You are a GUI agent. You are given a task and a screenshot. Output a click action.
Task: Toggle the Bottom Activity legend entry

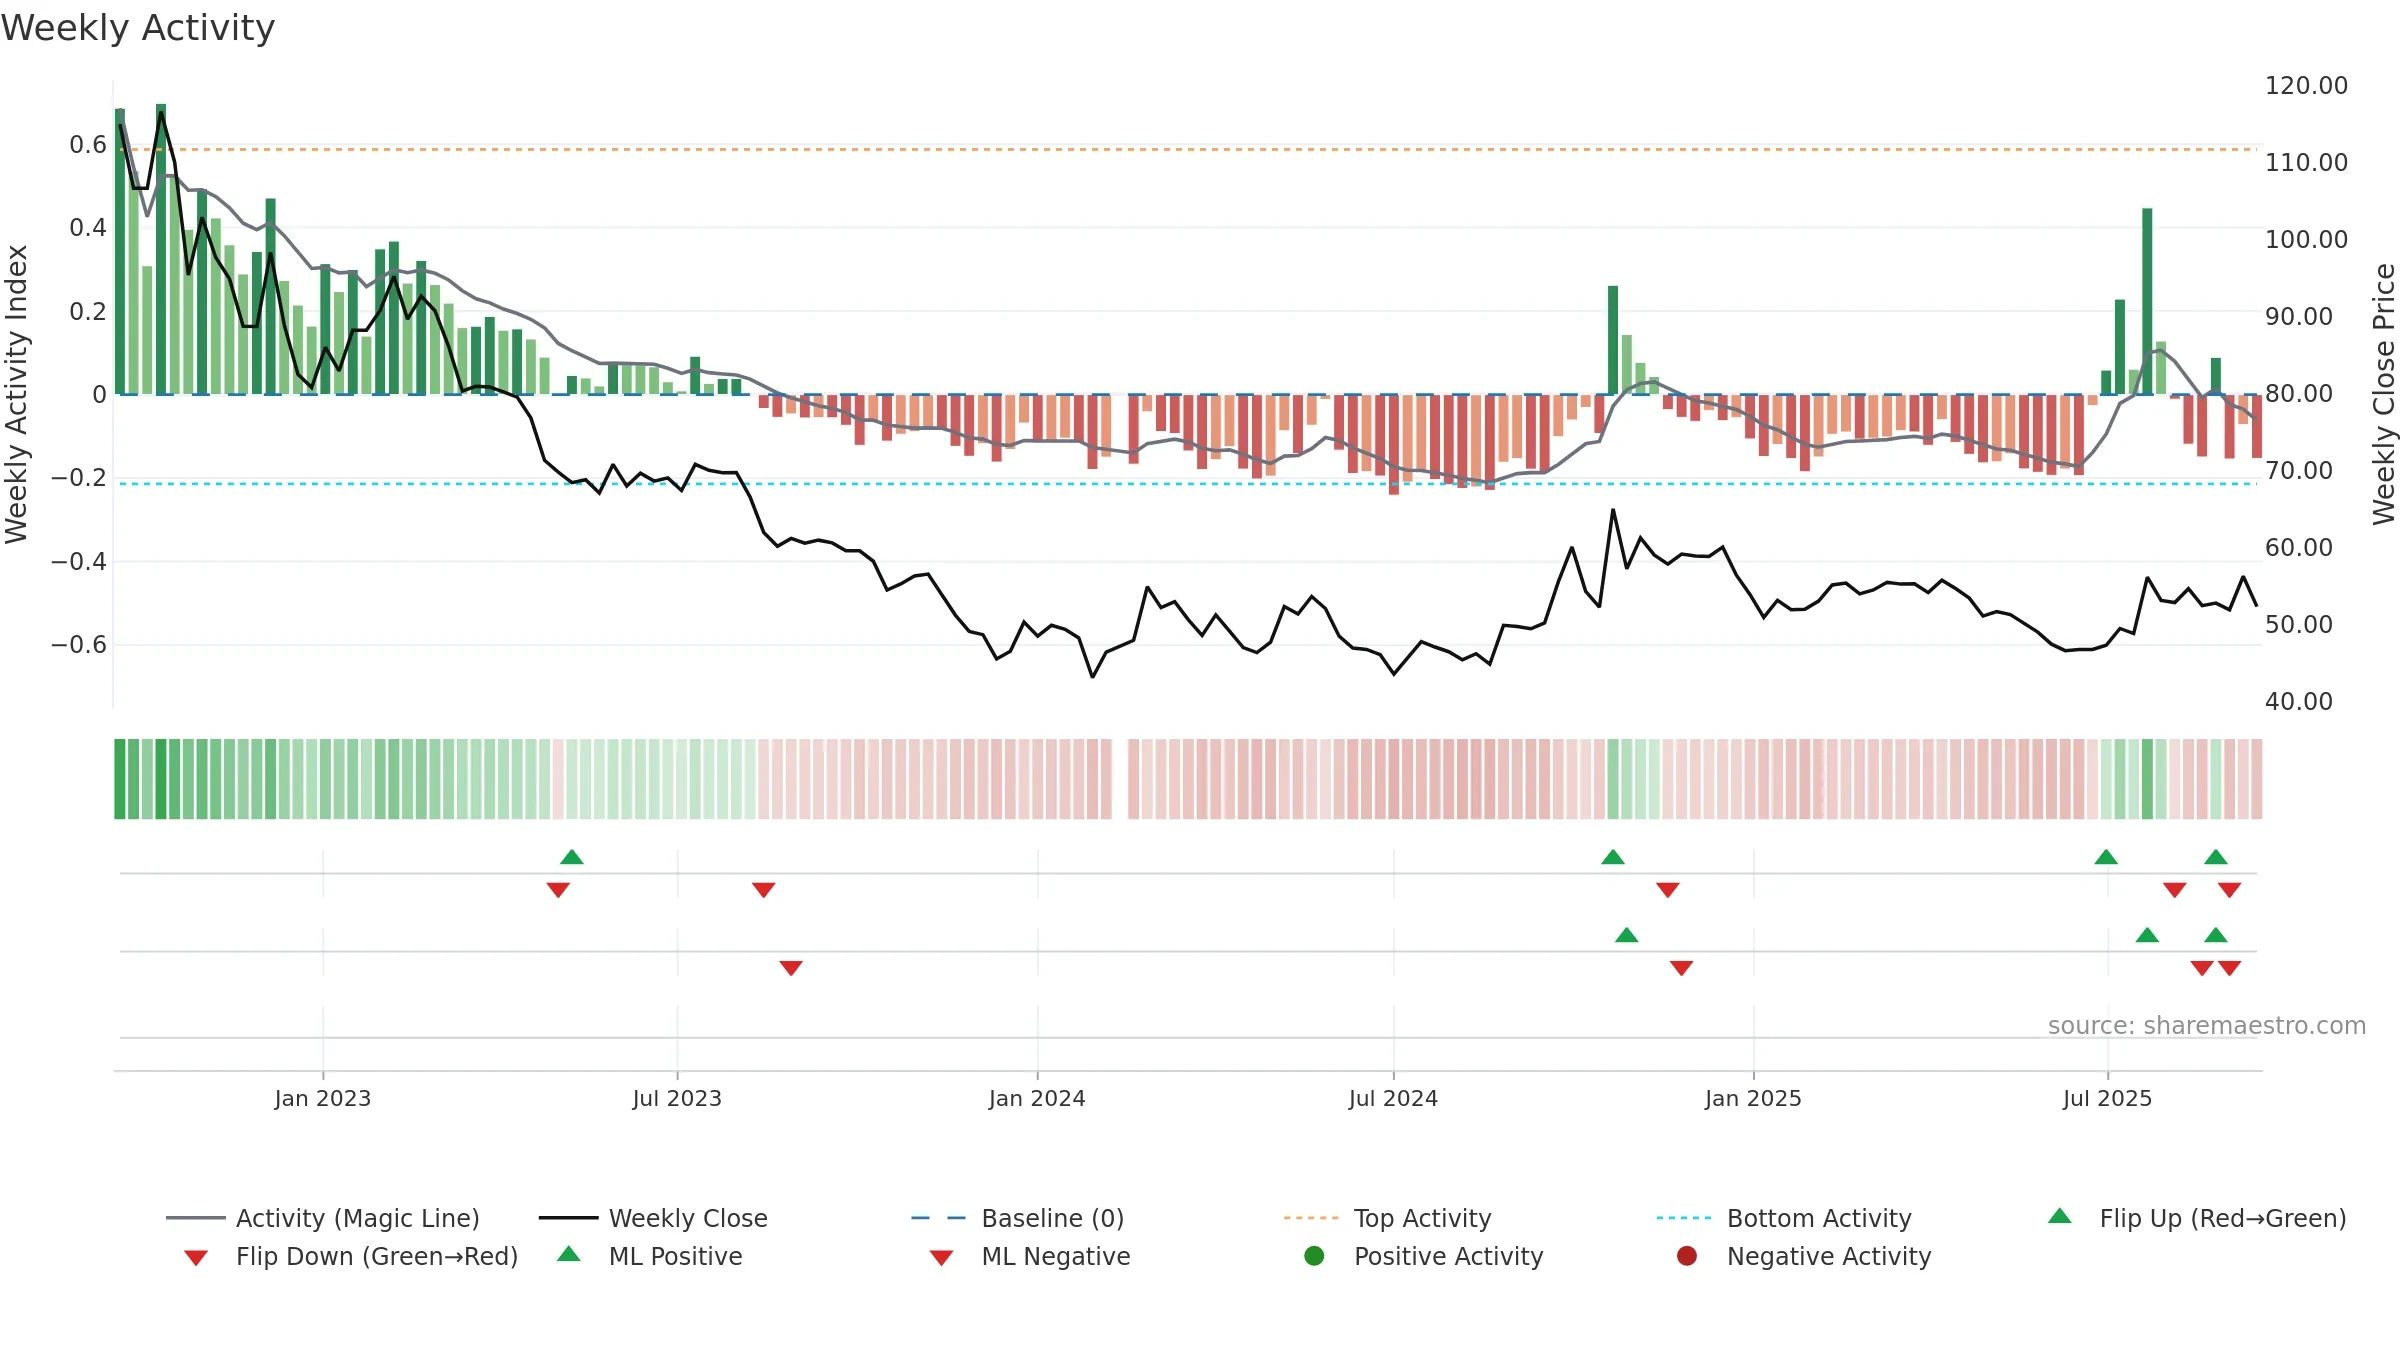click(1784, 1218)
